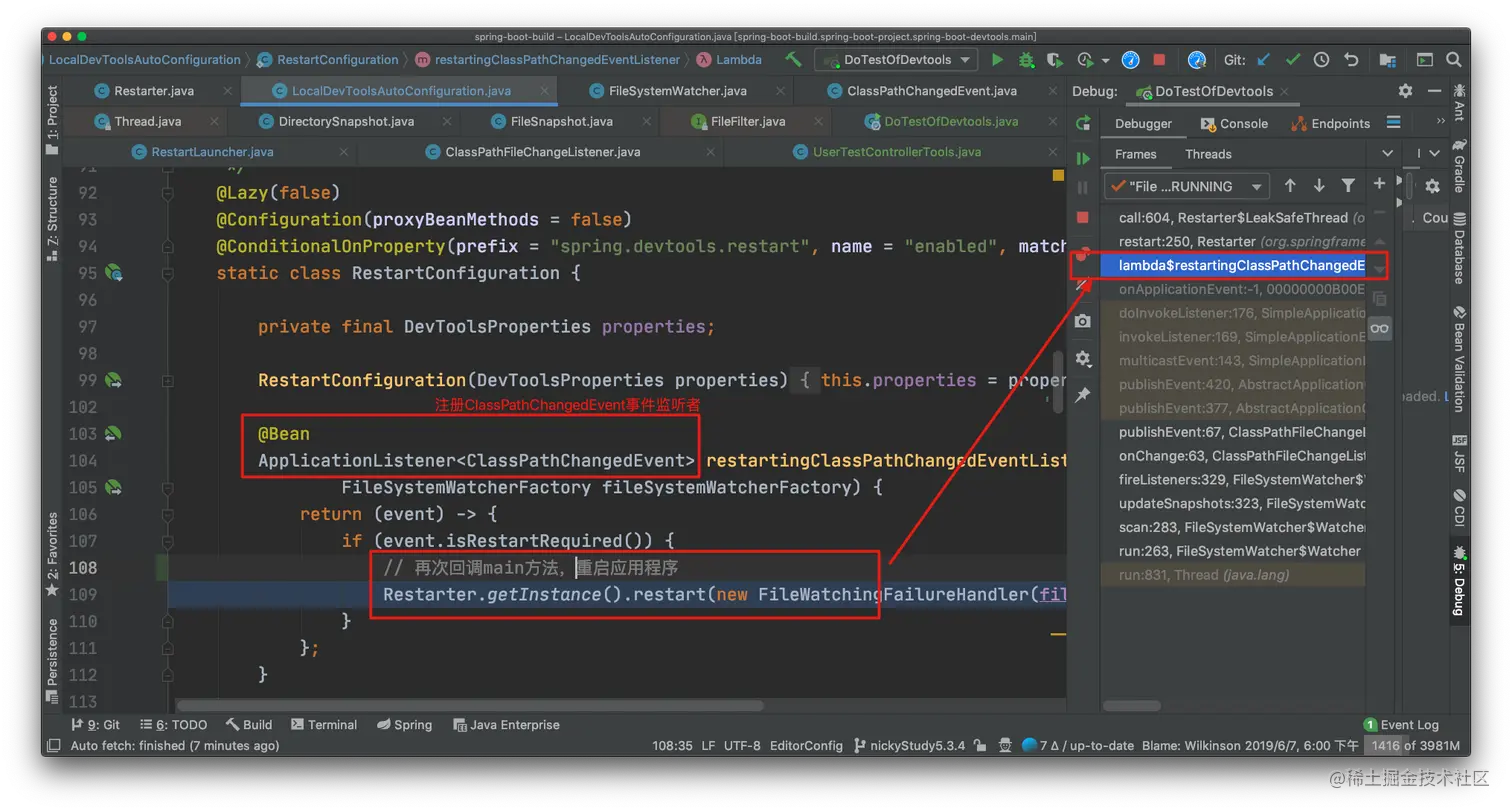Click pin tab icon in debug sidebar
Viewport: 1512px width, 811px height.
1083,395
